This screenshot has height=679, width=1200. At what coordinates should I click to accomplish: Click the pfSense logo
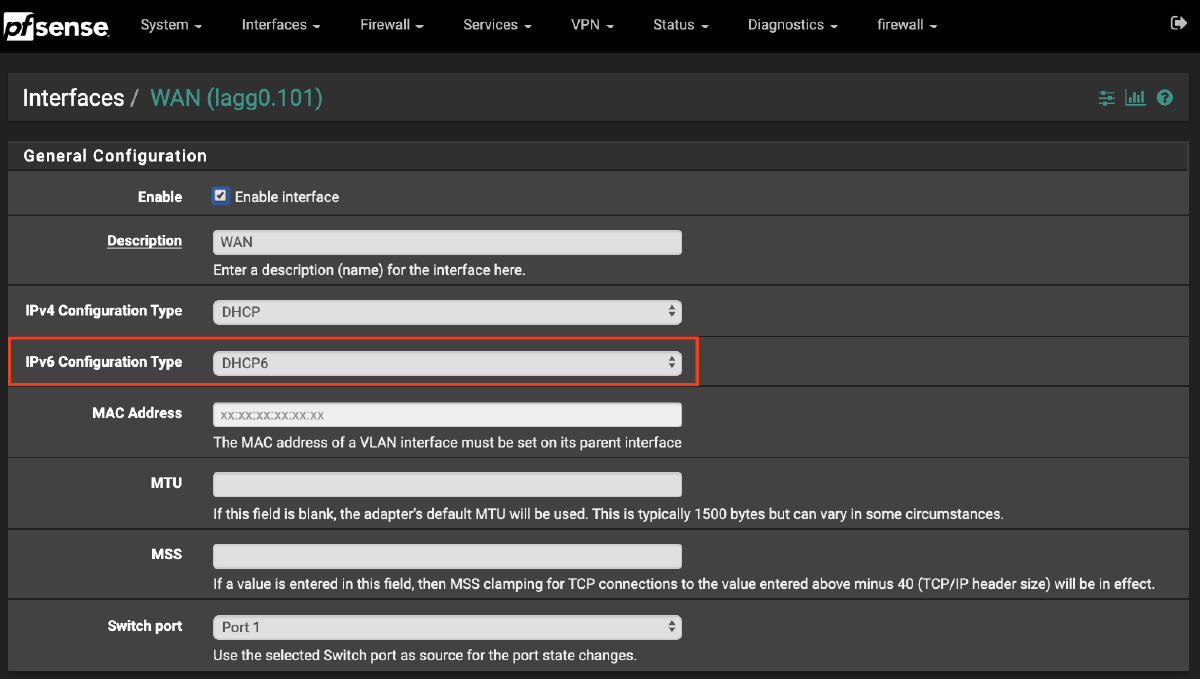(x=57, y=25)
